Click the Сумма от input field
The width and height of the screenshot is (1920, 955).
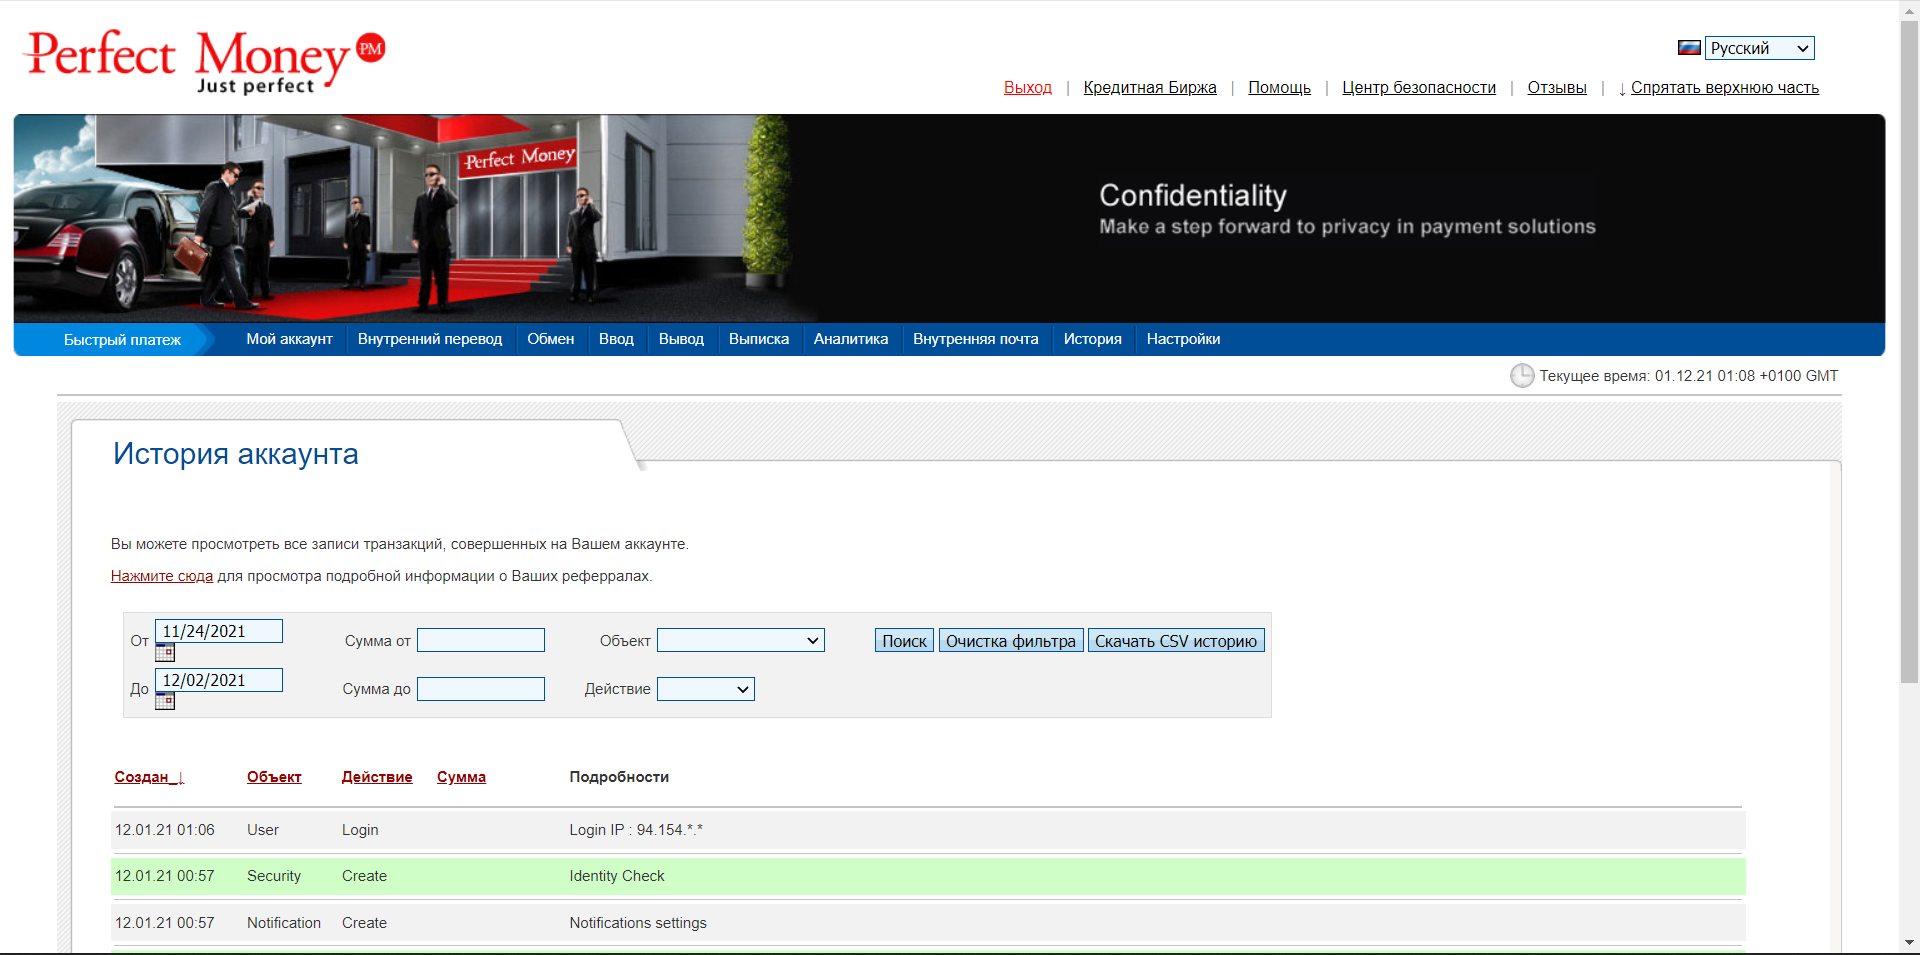coord(481,640)
